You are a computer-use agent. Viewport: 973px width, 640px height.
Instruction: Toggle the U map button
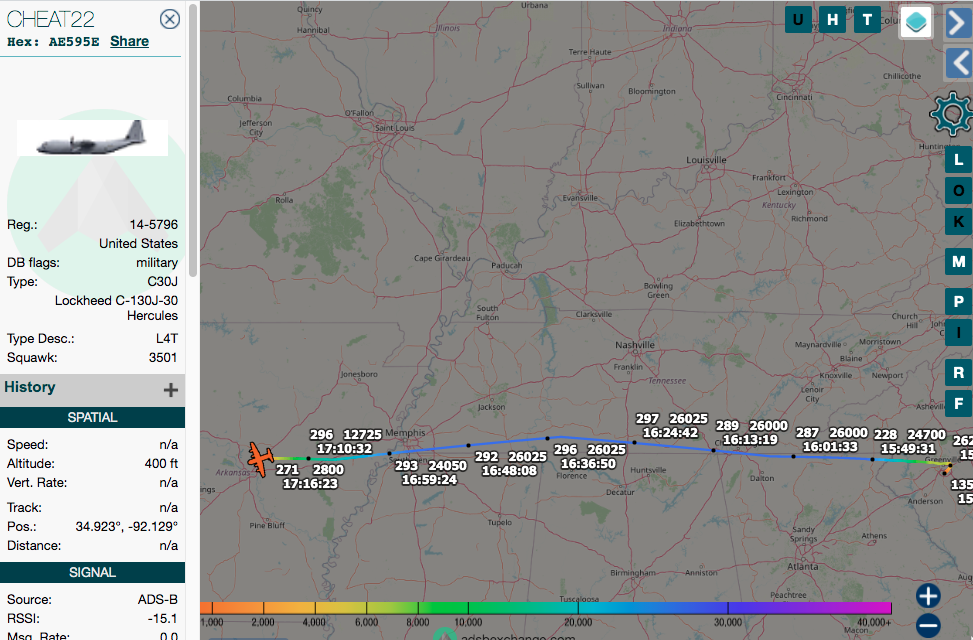(798, 20)
